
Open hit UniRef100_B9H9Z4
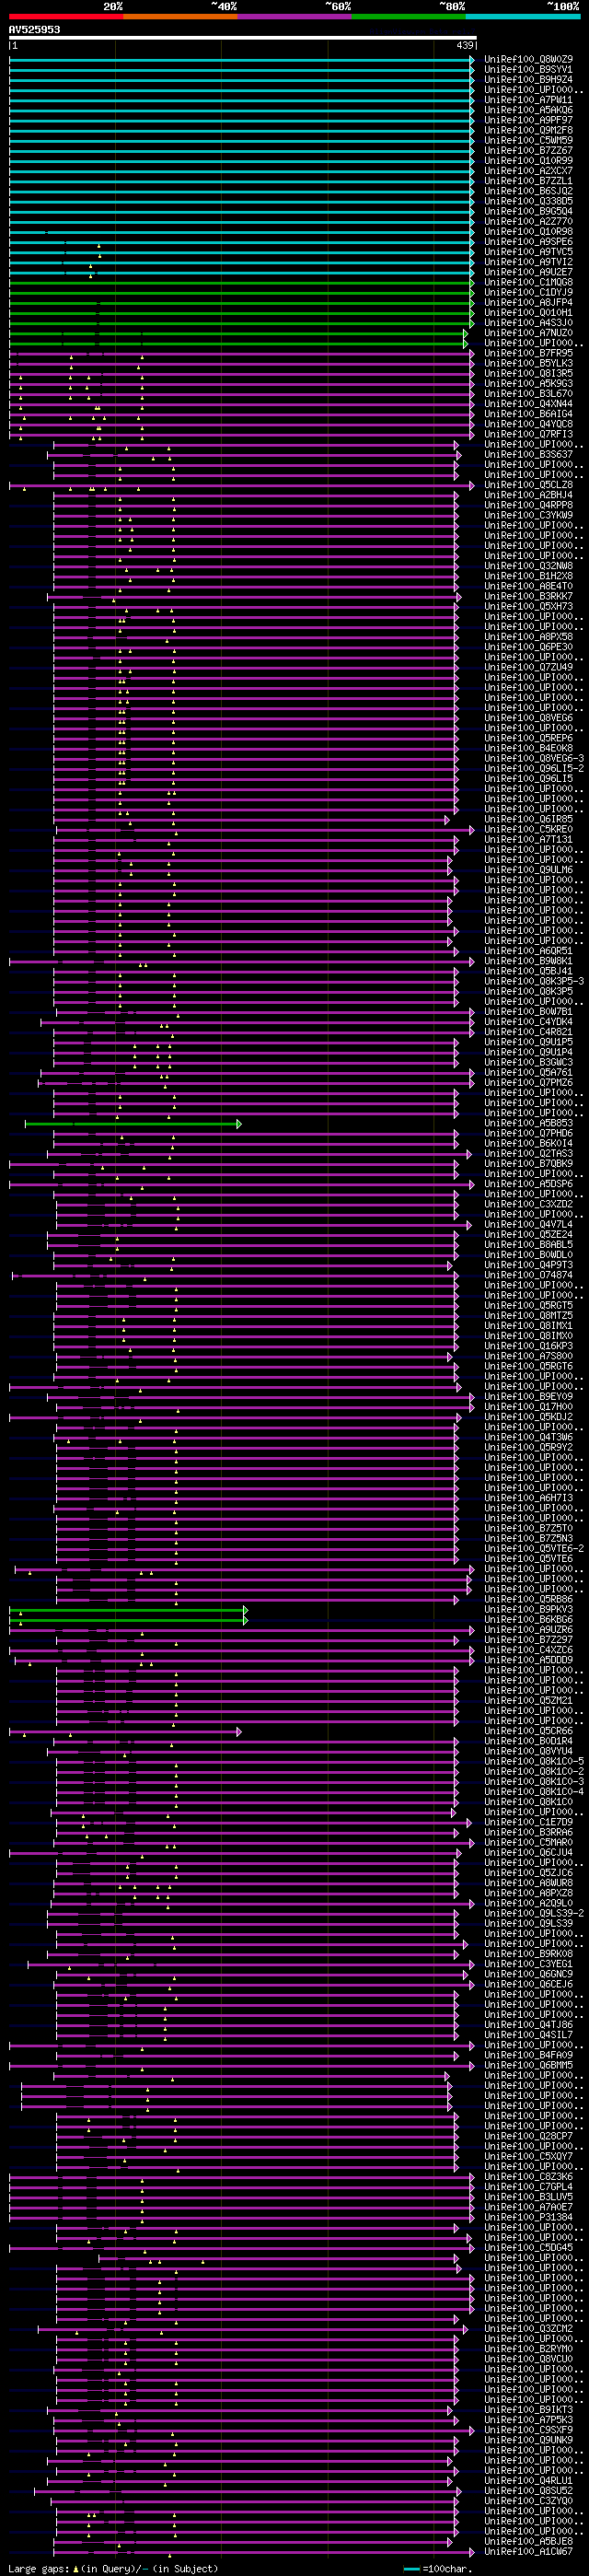pos(529,80)
